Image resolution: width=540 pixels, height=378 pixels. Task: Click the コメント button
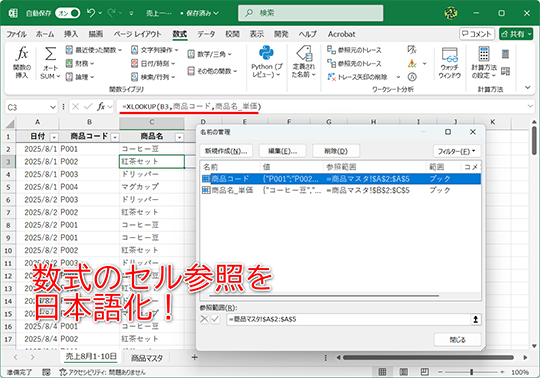pos(477,34)
